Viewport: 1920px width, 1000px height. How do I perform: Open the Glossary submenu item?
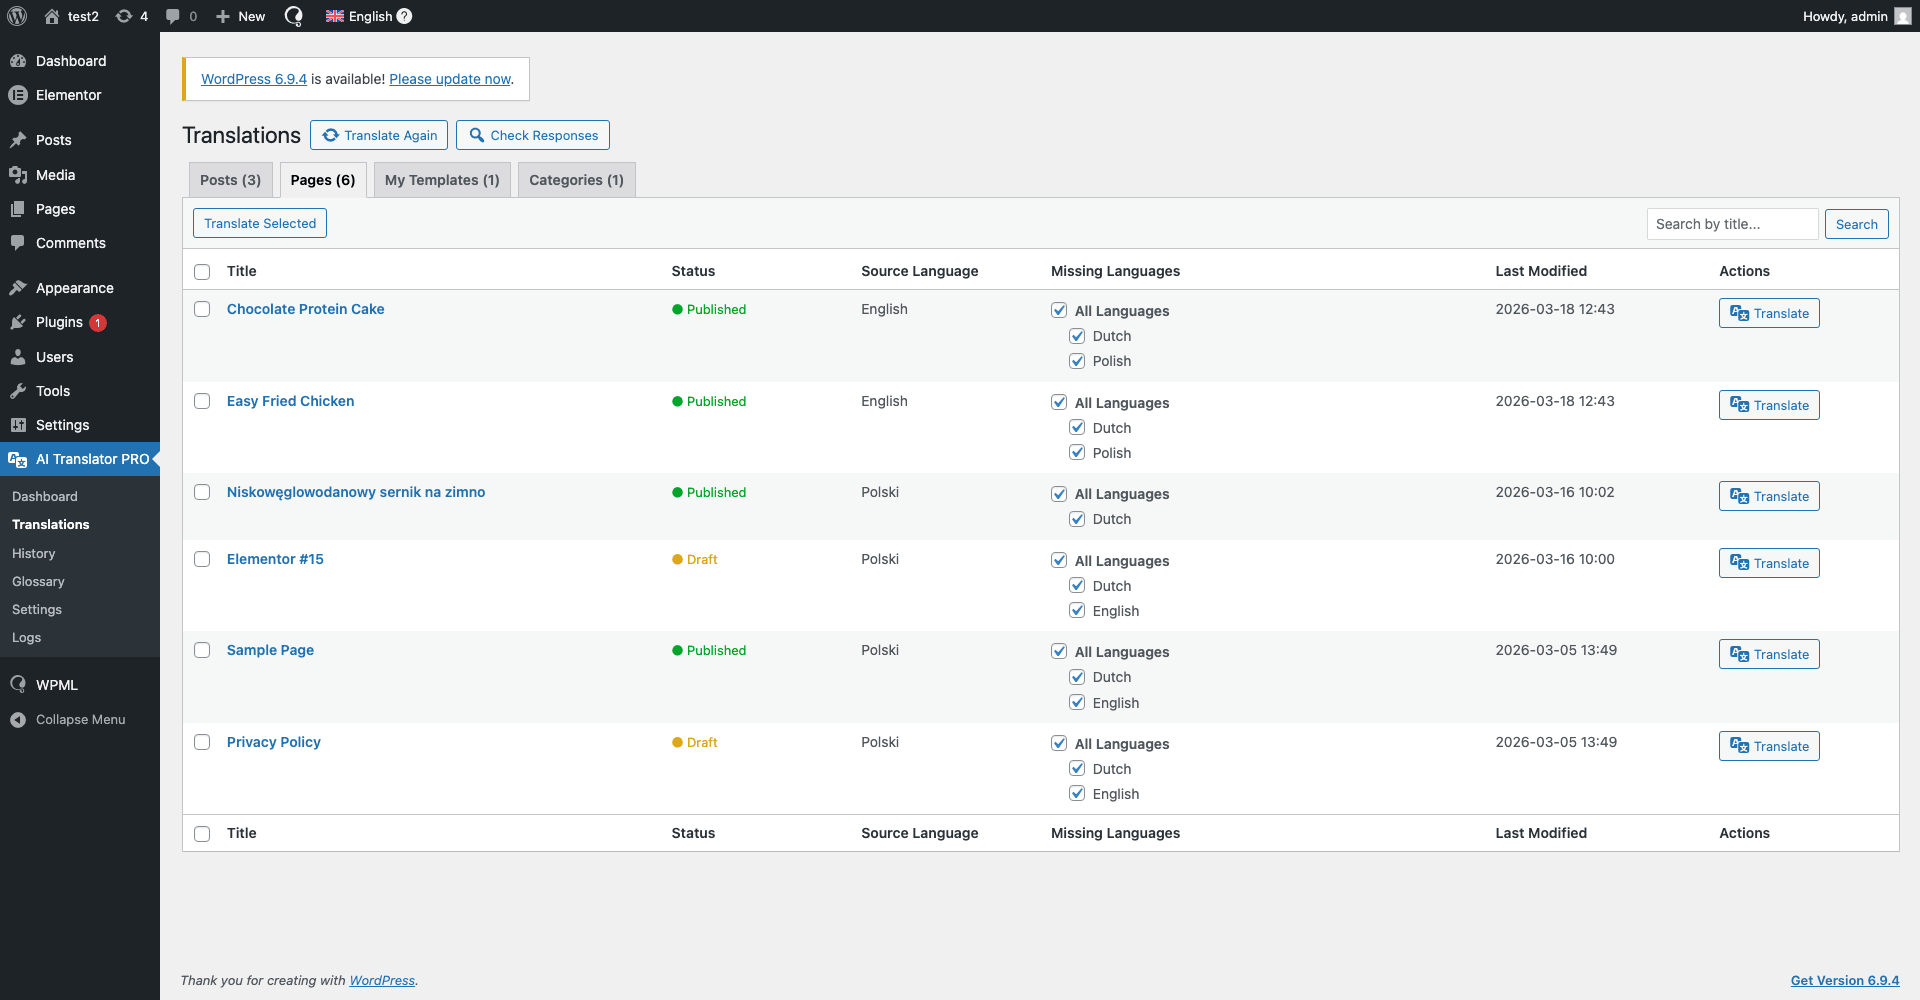[38, 581]
